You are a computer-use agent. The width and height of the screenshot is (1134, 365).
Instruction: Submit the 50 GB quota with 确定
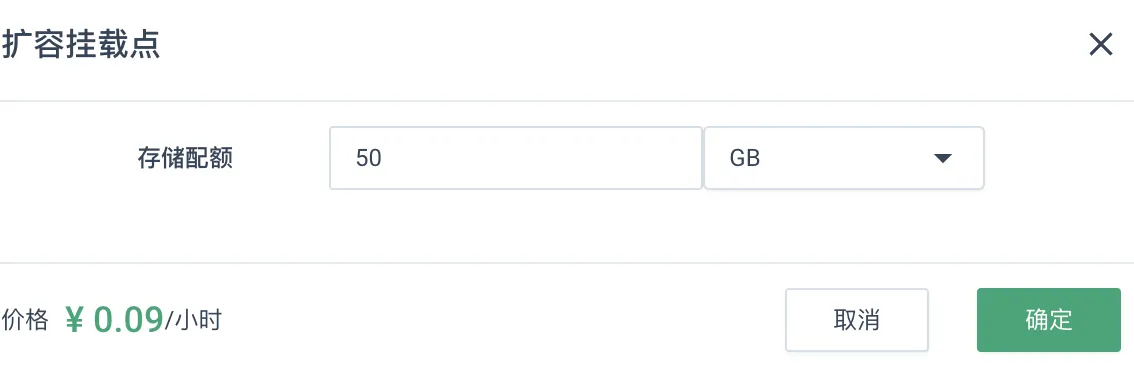pos(1049,320)
